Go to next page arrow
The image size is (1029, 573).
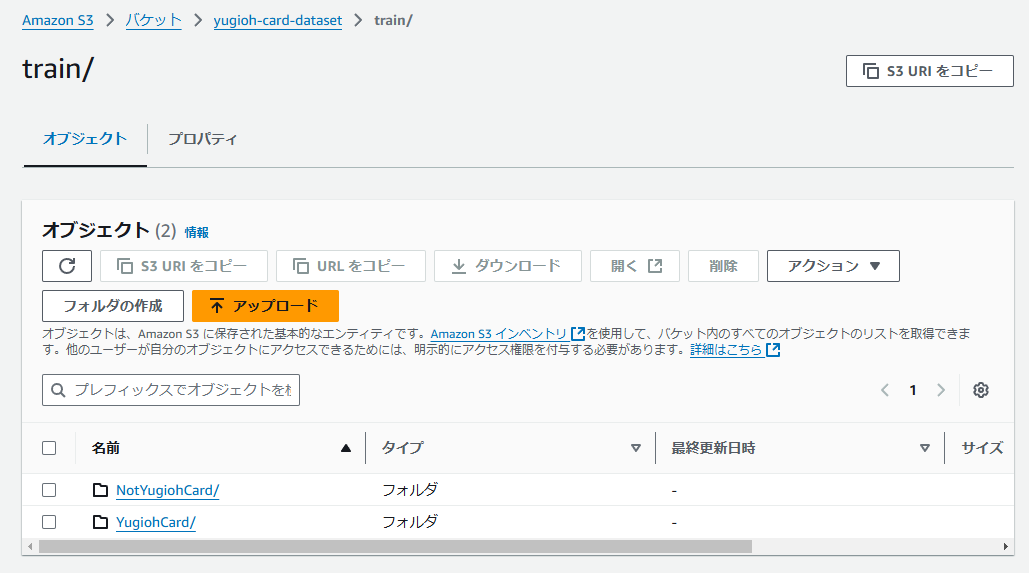point(941,390)
